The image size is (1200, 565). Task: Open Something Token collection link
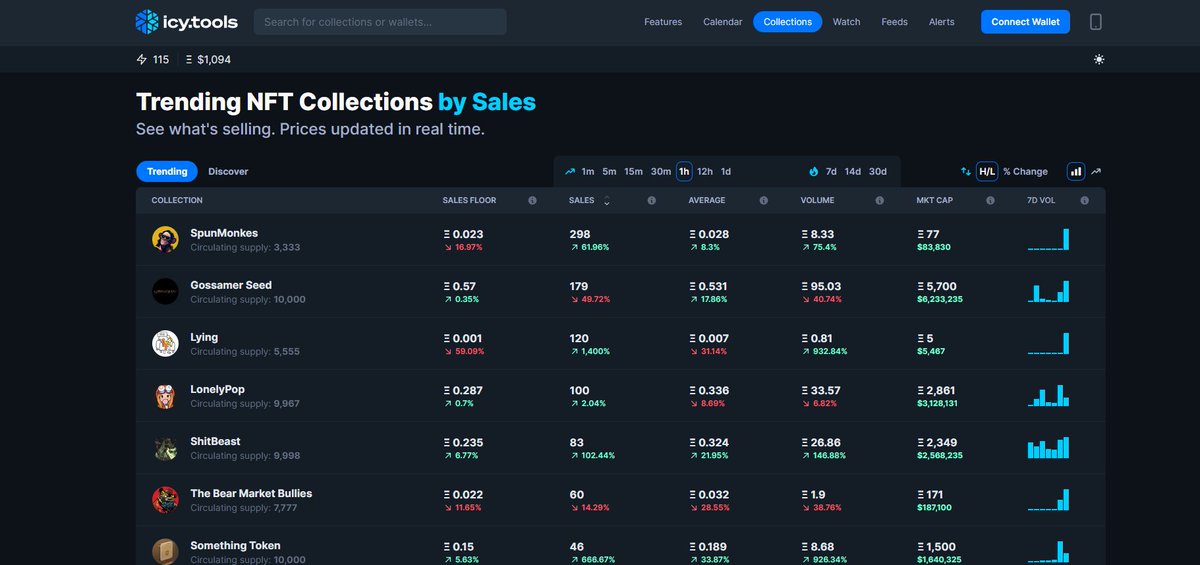pos(235,545)
